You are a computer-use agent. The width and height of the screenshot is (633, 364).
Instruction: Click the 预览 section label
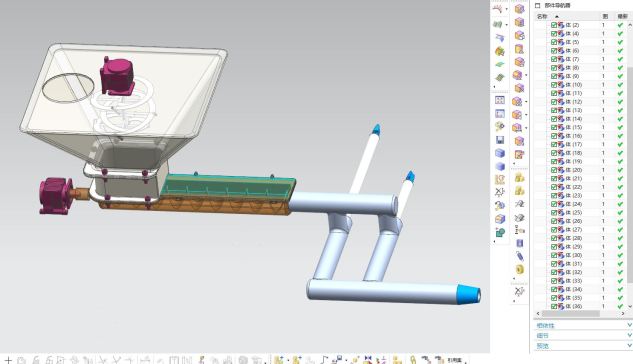pos(543,346)
